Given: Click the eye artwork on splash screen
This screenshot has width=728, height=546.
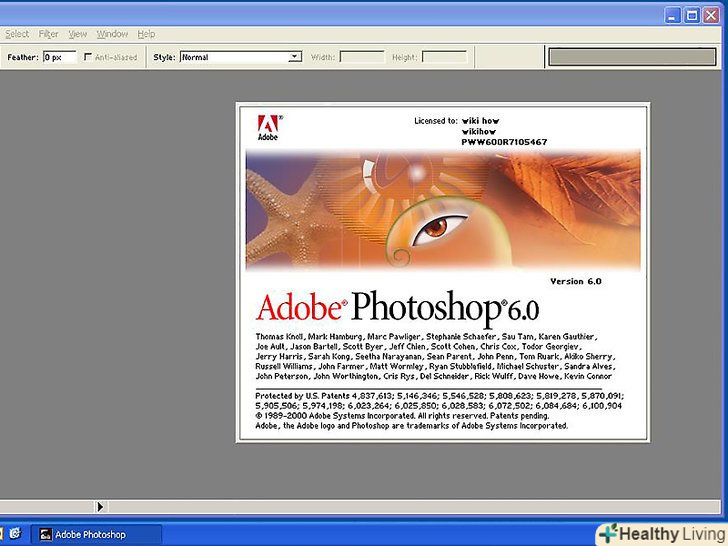Looking at the screenshot, I should click(436, 227).
